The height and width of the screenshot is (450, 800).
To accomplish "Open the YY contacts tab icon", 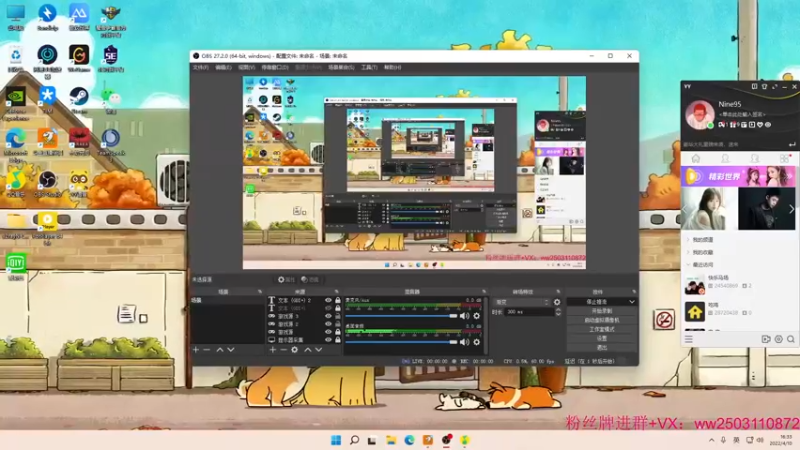I will point(725,159).
